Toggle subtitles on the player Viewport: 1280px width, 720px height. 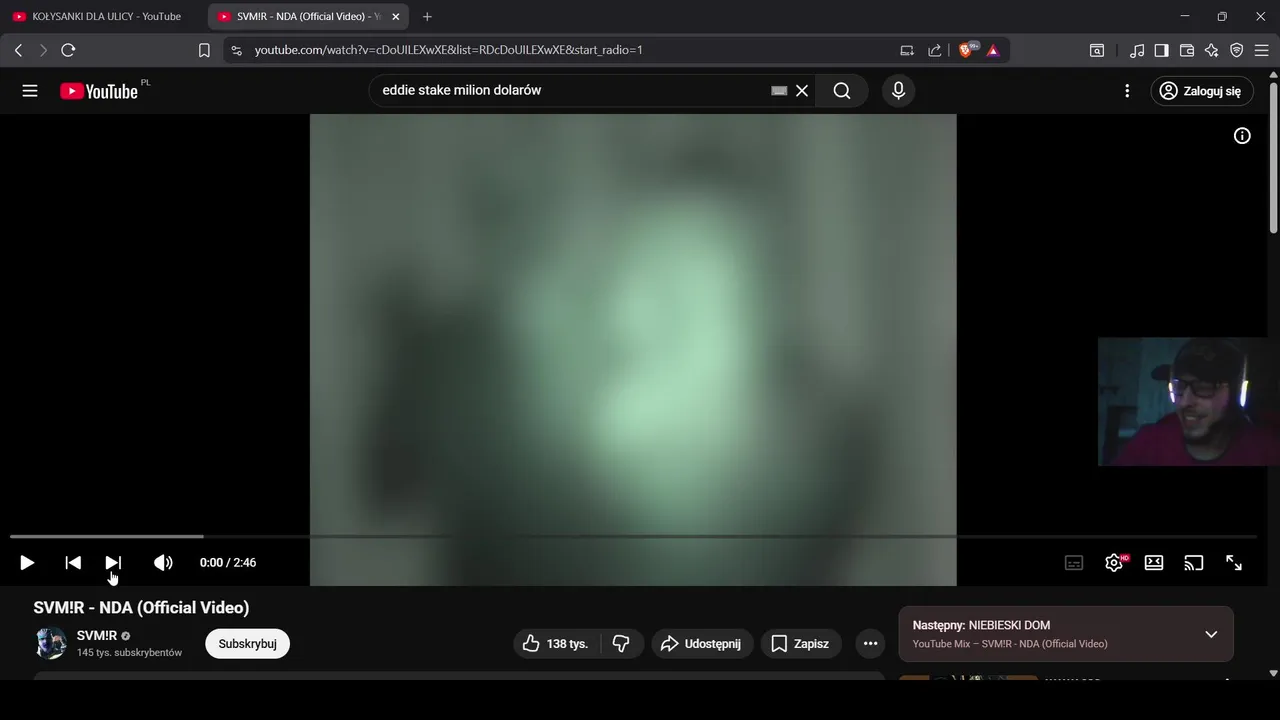click(x=1074, y=563)
